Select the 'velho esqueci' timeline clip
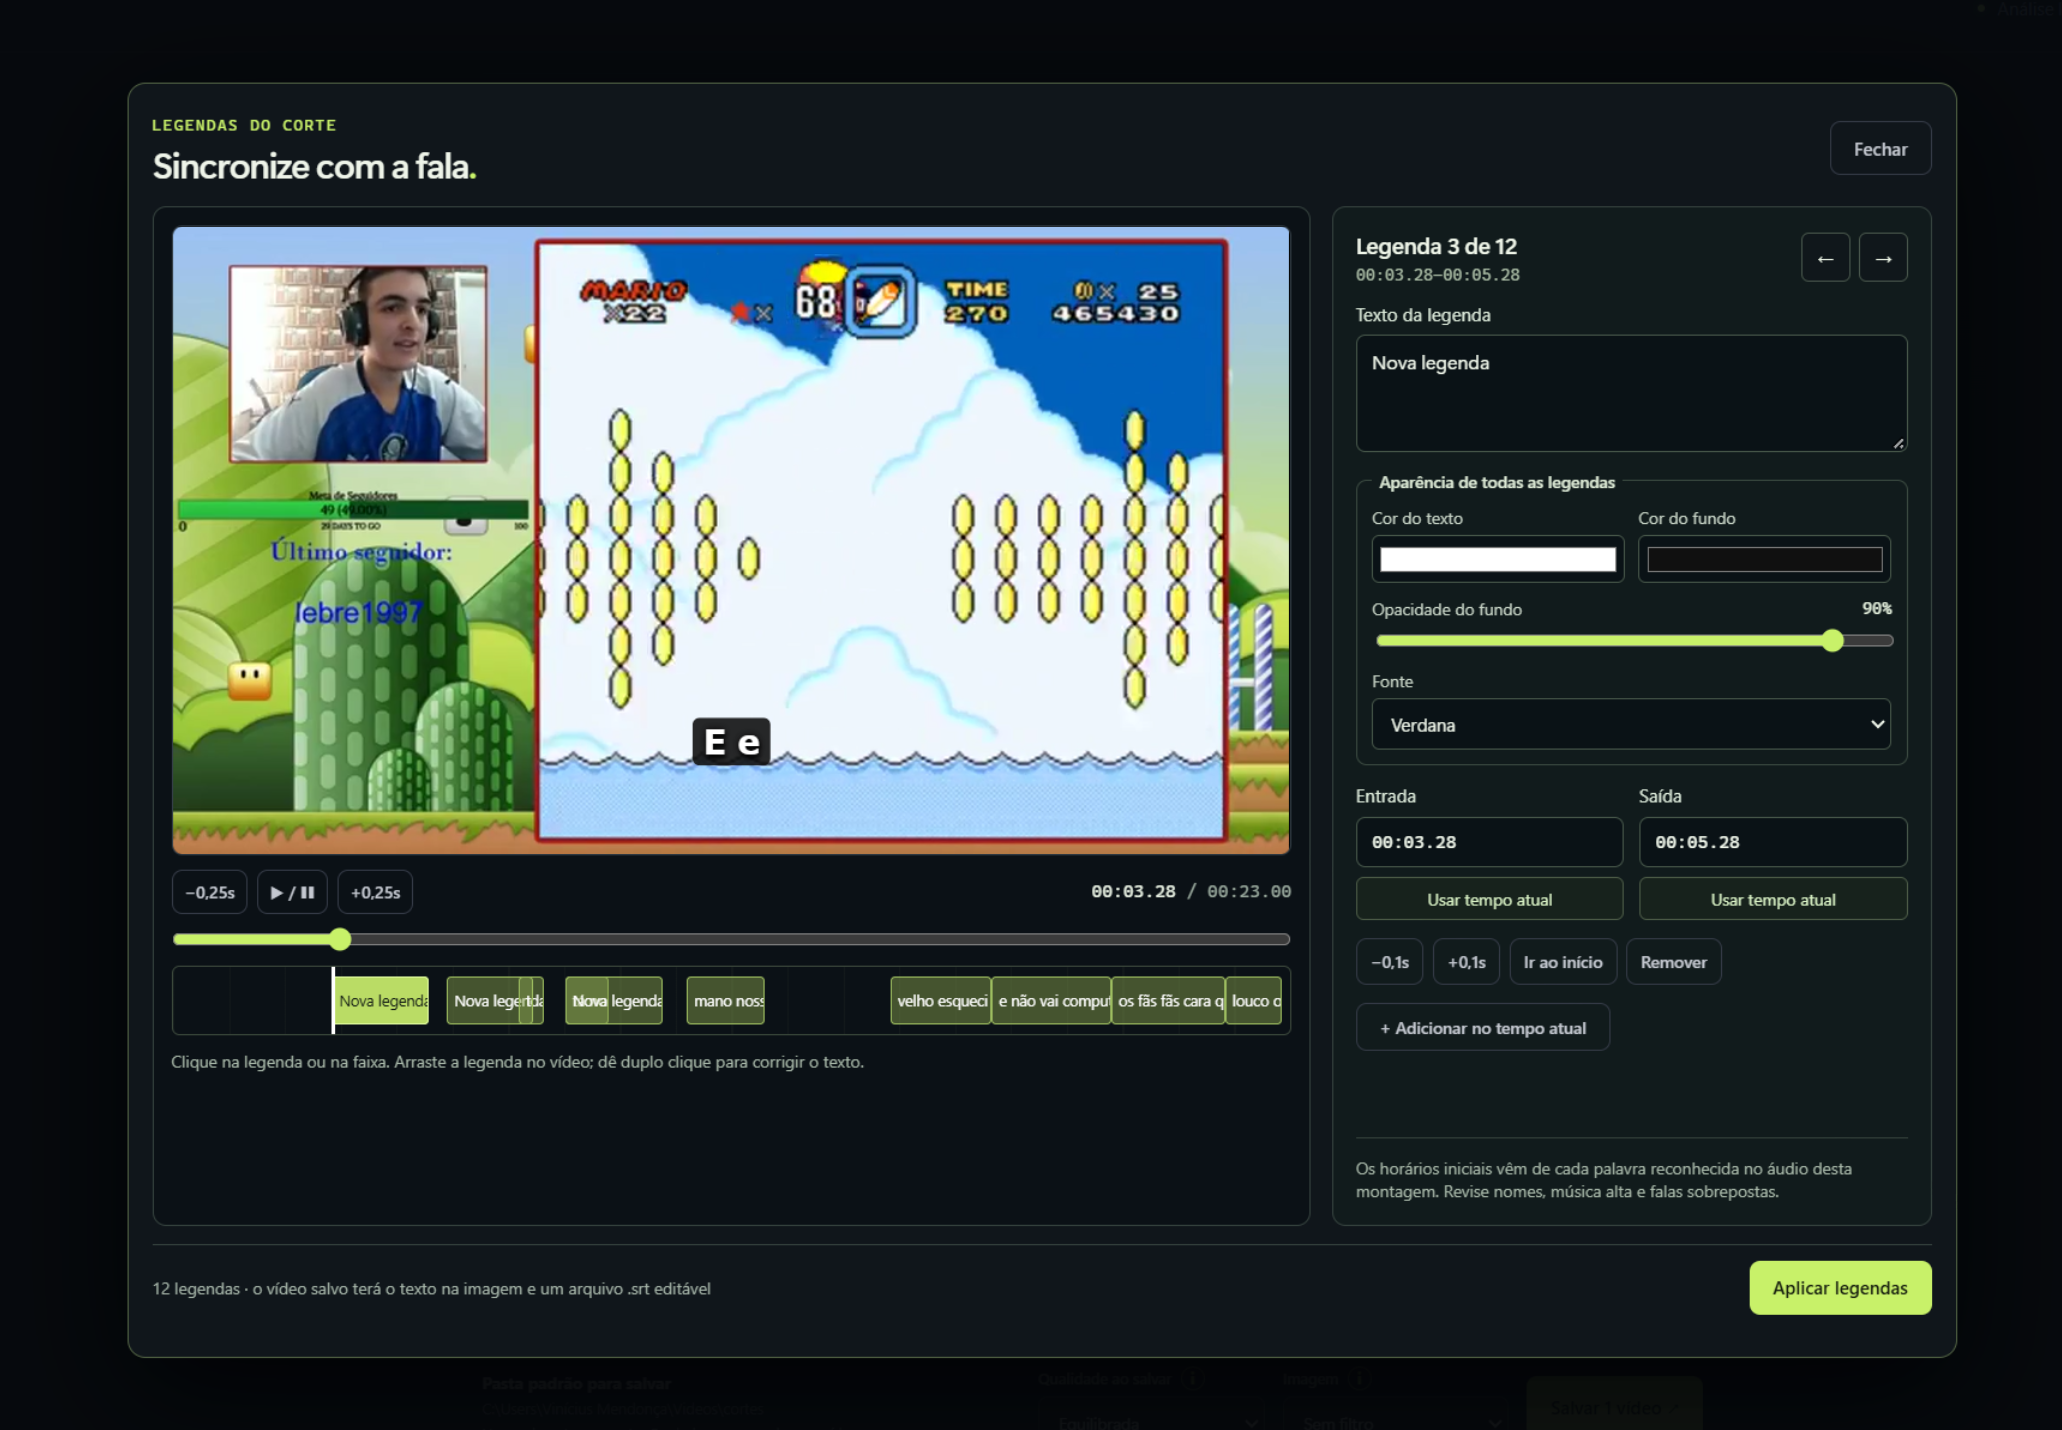The width and height of the screenshot is (2062, 1430). tap(940, 1001)
